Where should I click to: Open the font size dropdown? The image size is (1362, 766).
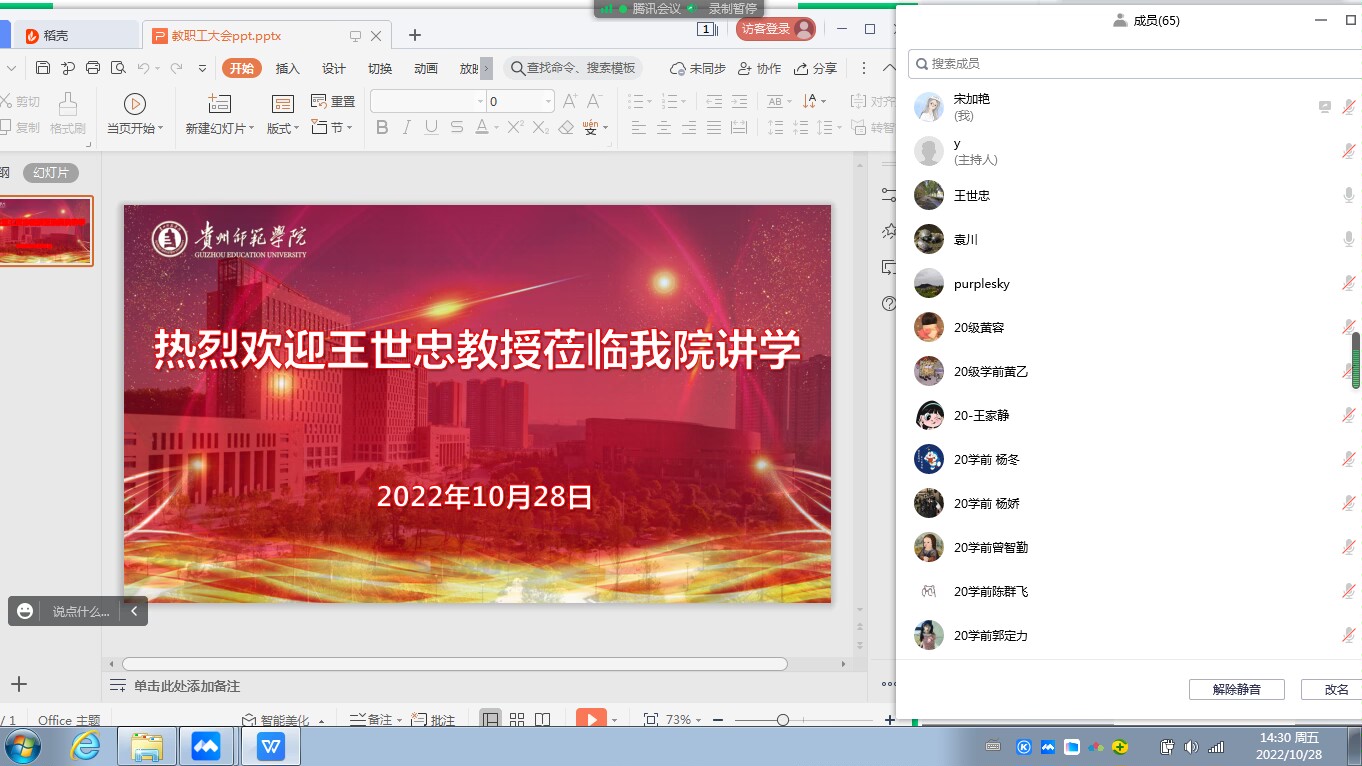click(x=548, y=102)
